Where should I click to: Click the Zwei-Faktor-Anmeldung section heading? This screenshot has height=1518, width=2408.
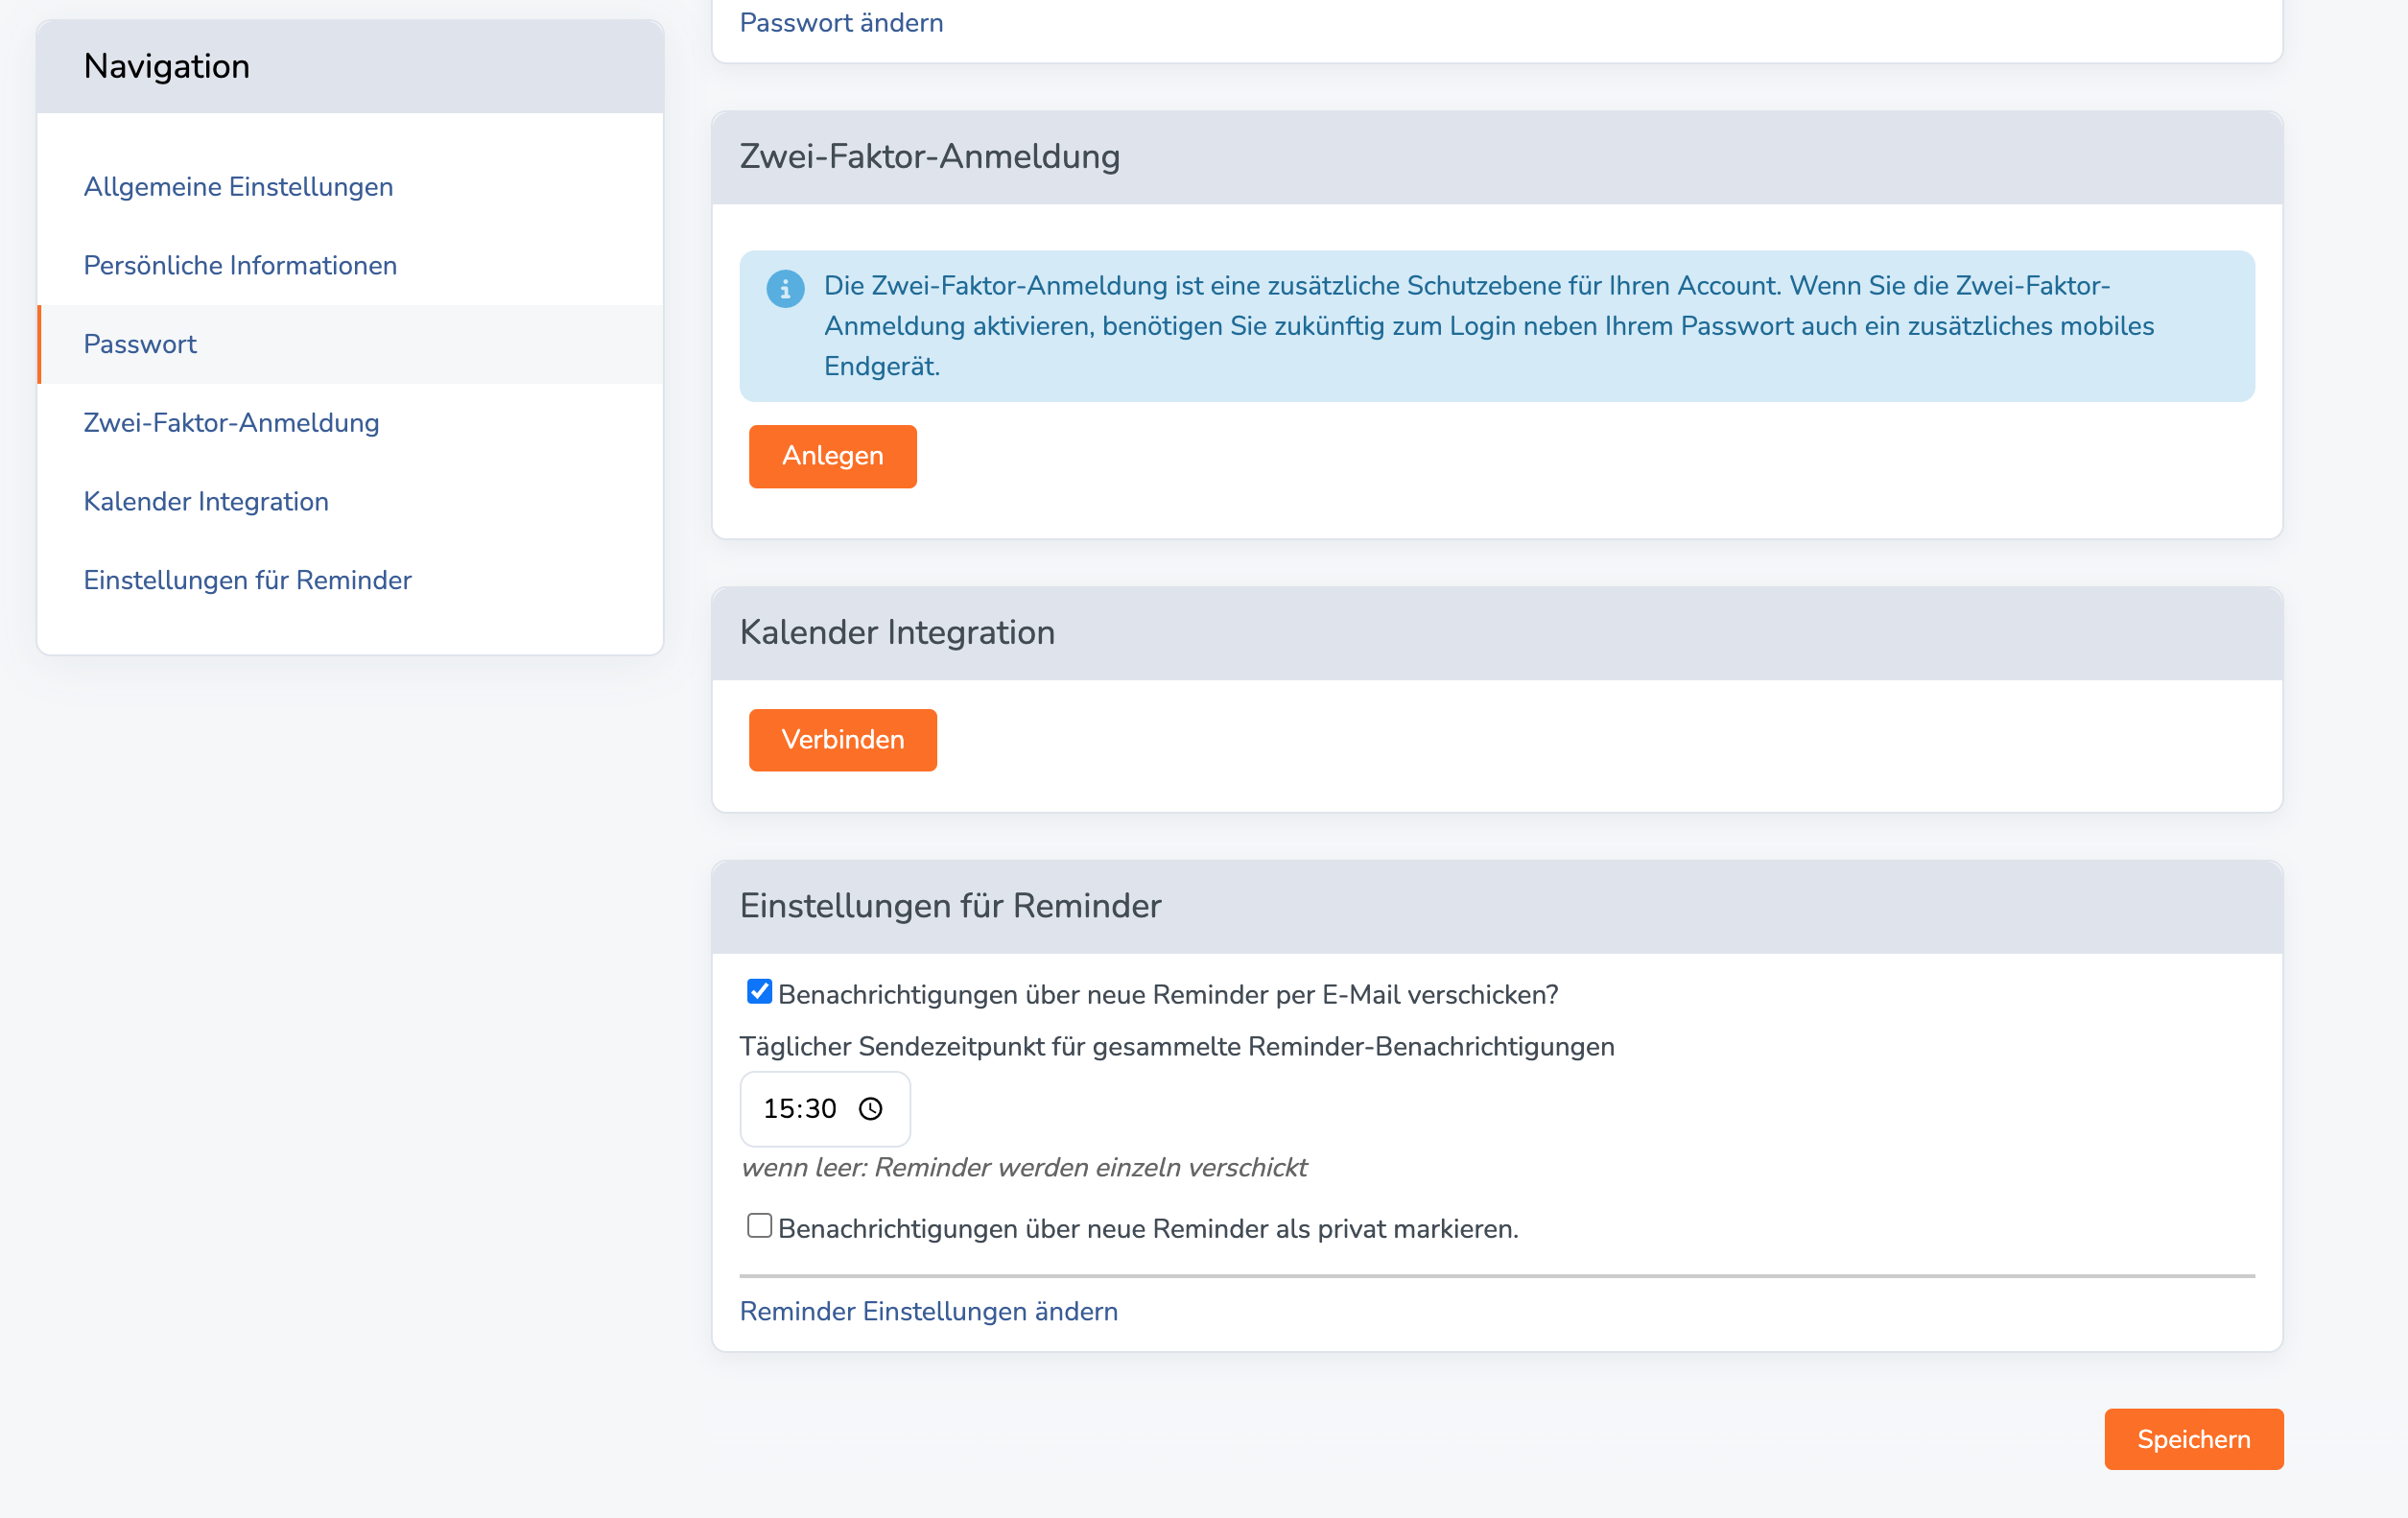click(929, 157)
